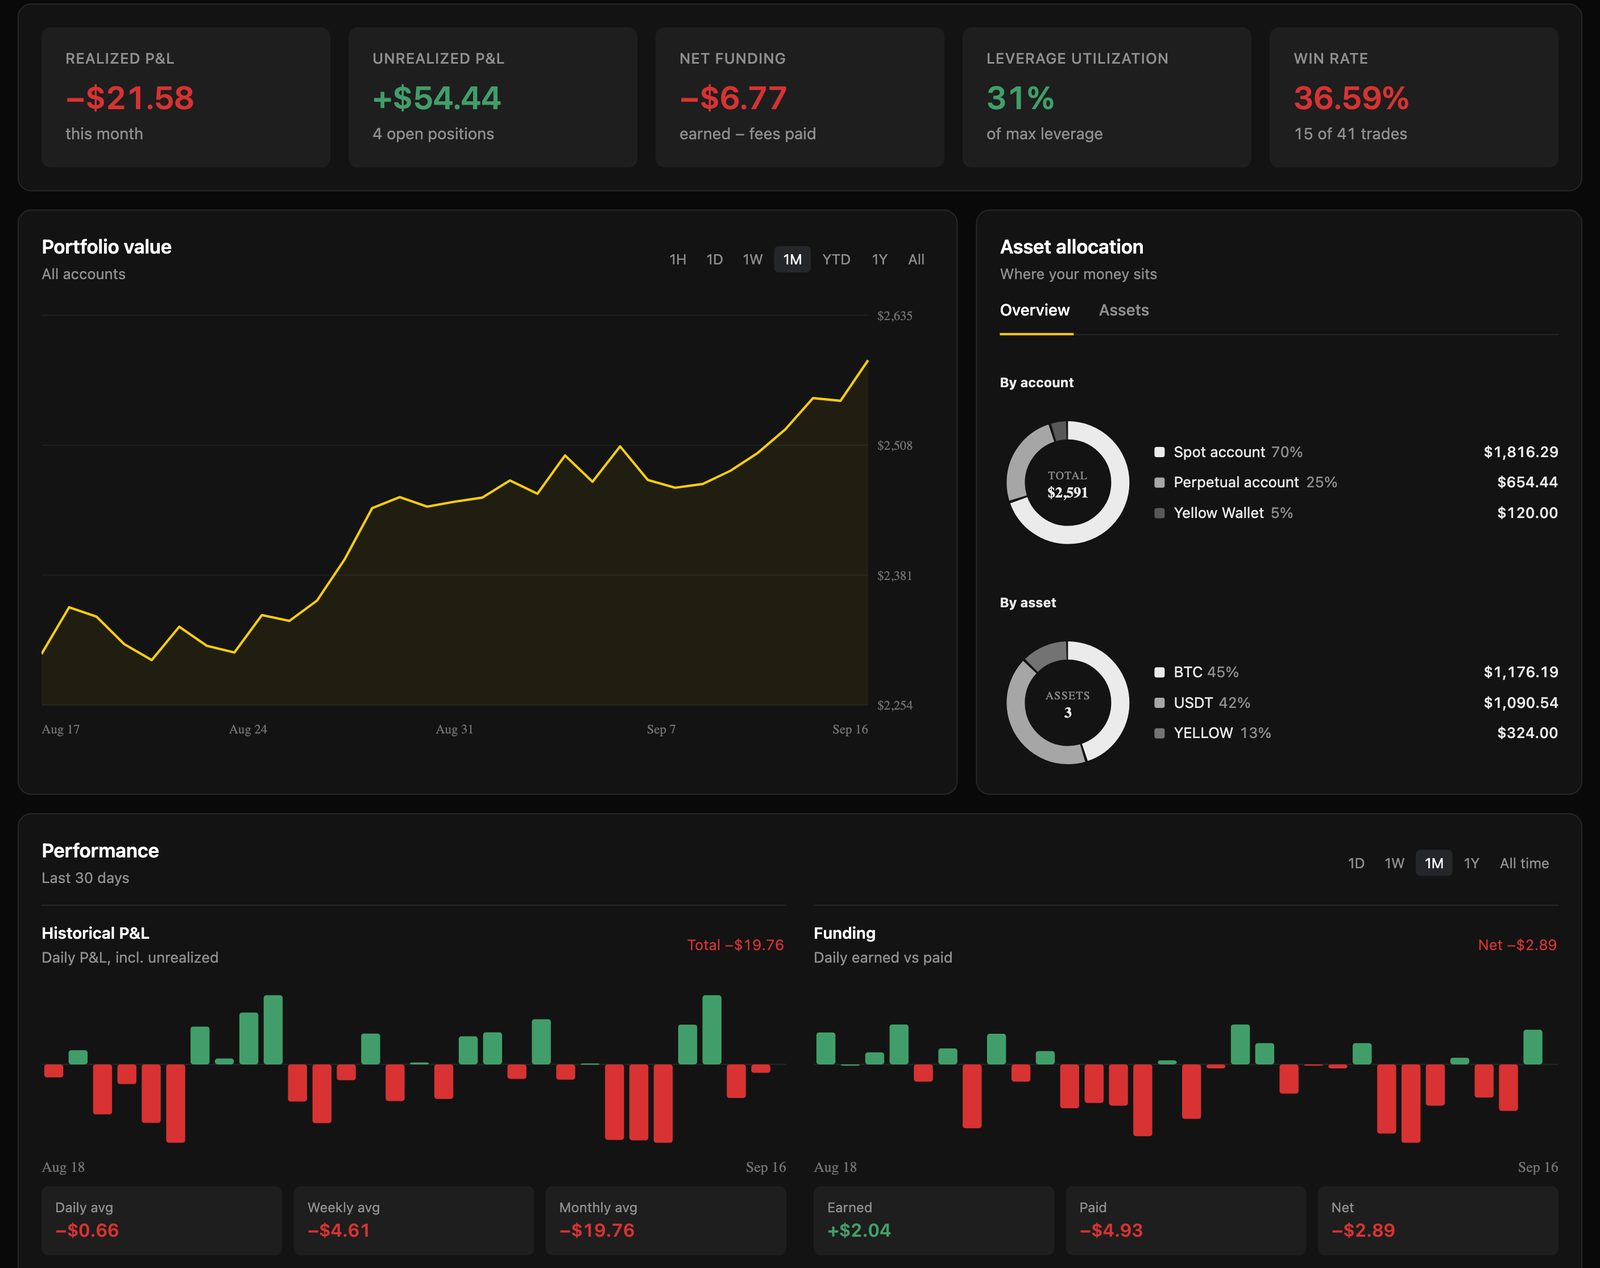Click the Earned +$2.04 card
This screenshot has width=1600, height=1268.
[x=934, y=1221]
